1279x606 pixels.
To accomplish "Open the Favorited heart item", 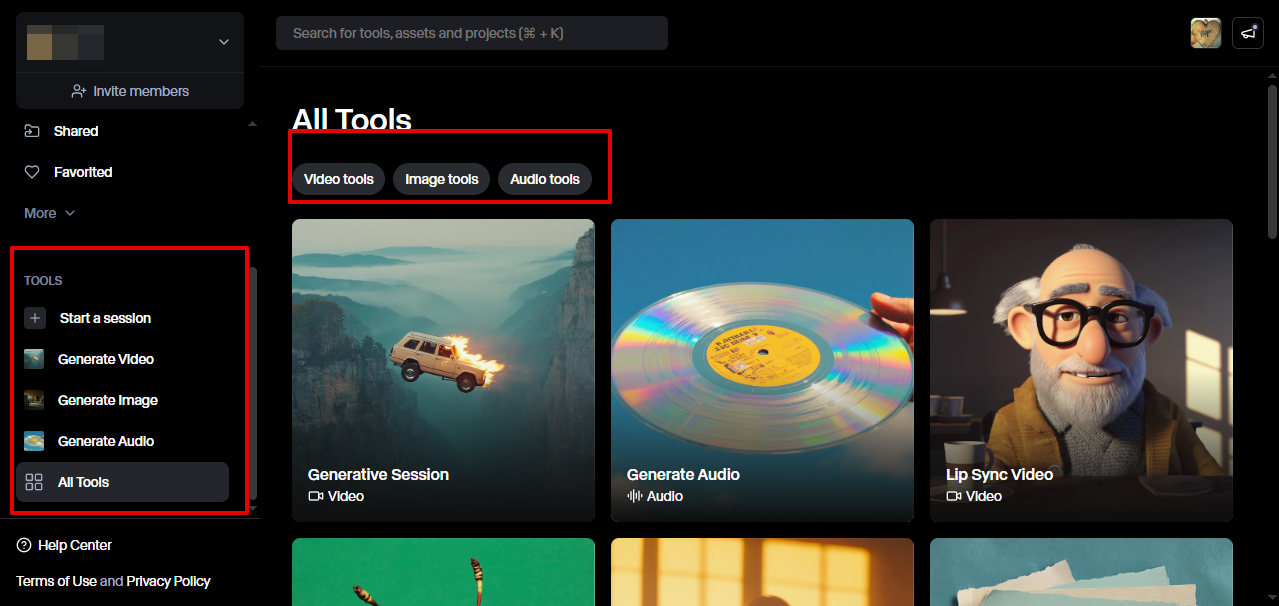I will (68, 172).
